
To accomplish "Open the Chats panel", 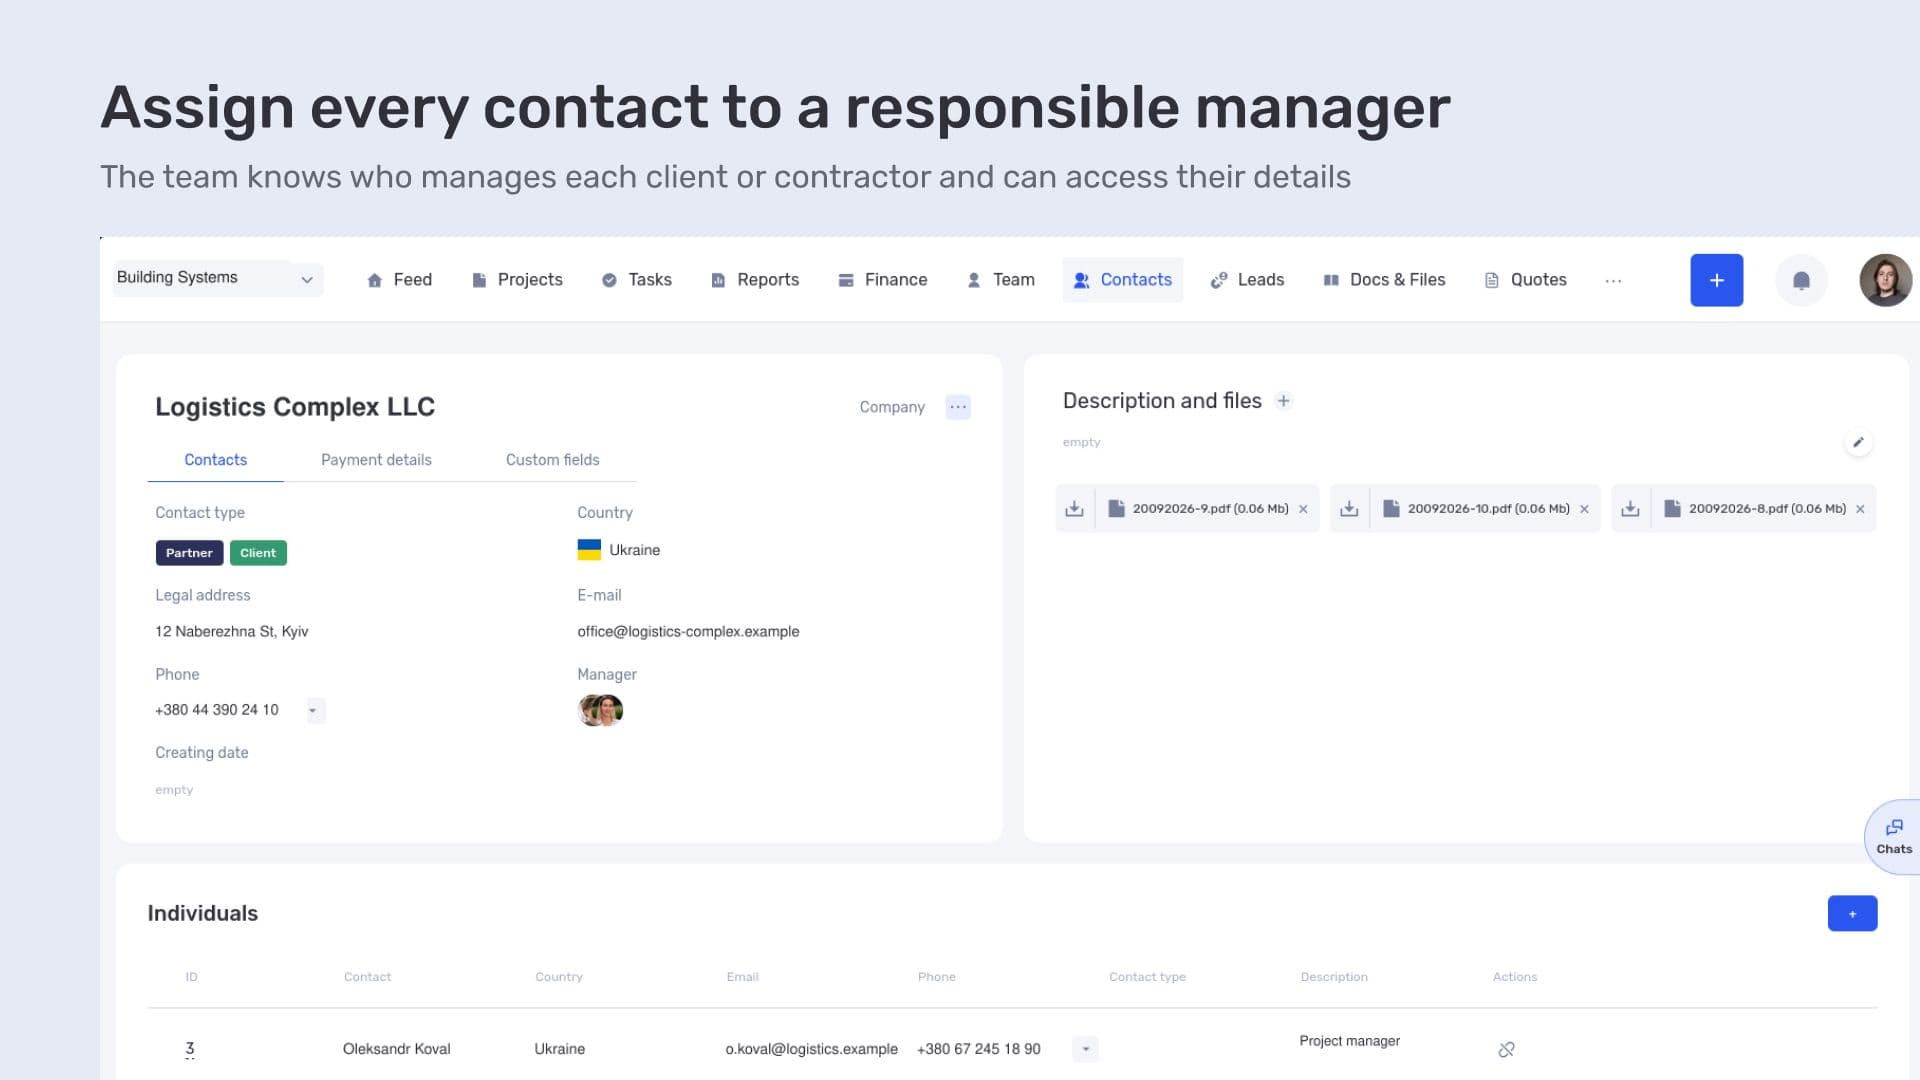I will pos(1893,837).
